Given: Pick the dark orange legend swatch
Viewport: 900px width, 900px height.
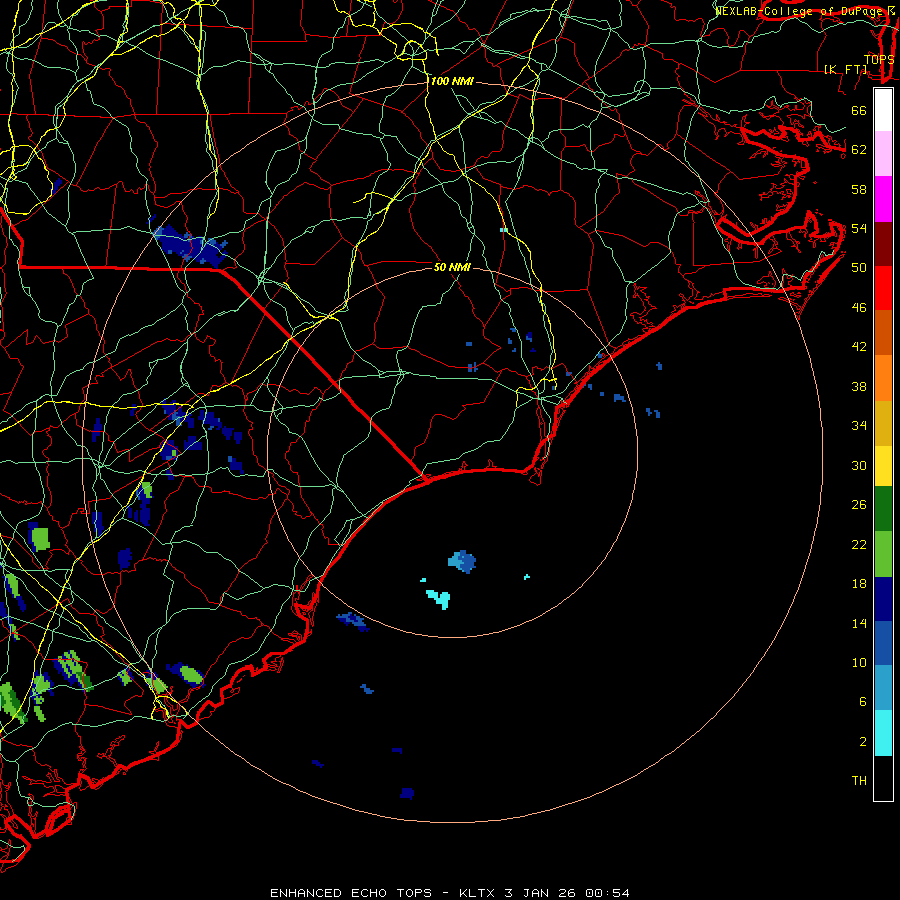Looking at the screenshot, I should pos(883,332).
